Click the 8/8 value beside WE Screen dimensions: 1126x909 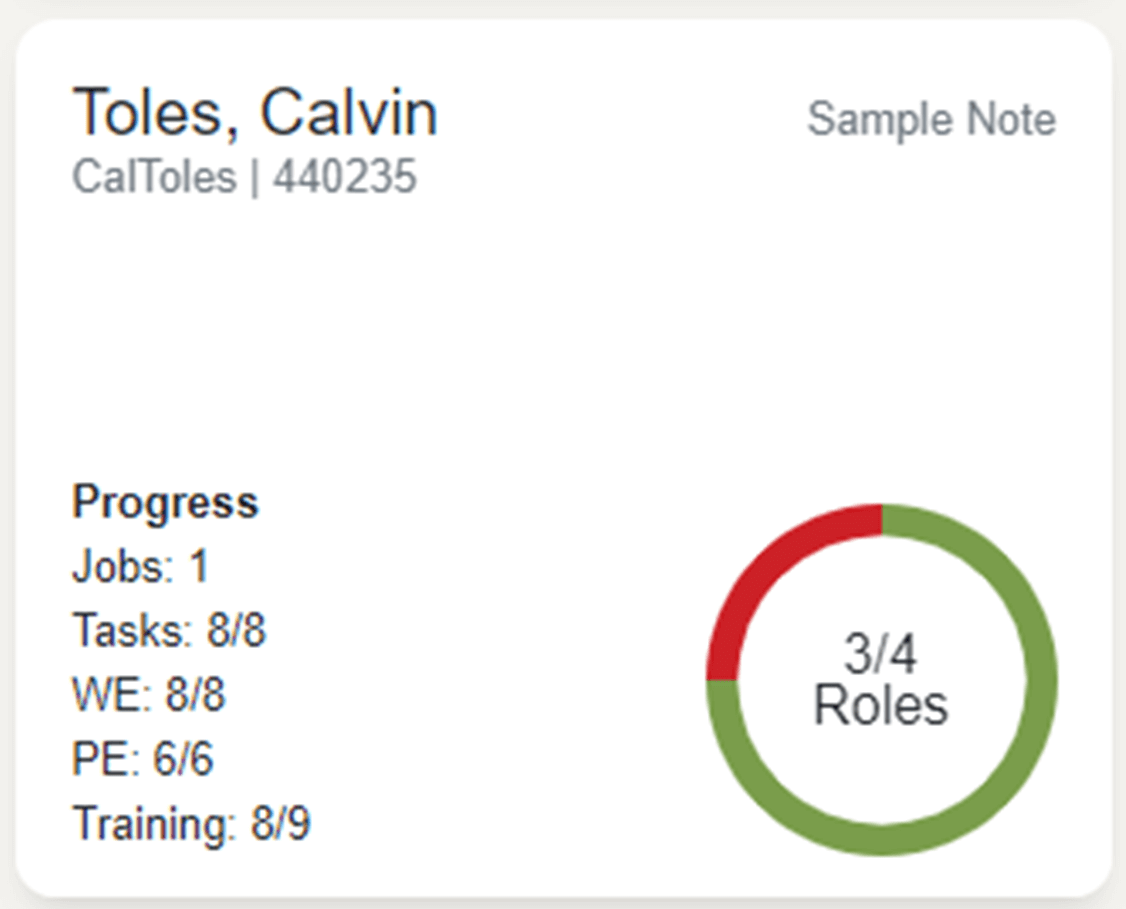pos(195,696)
